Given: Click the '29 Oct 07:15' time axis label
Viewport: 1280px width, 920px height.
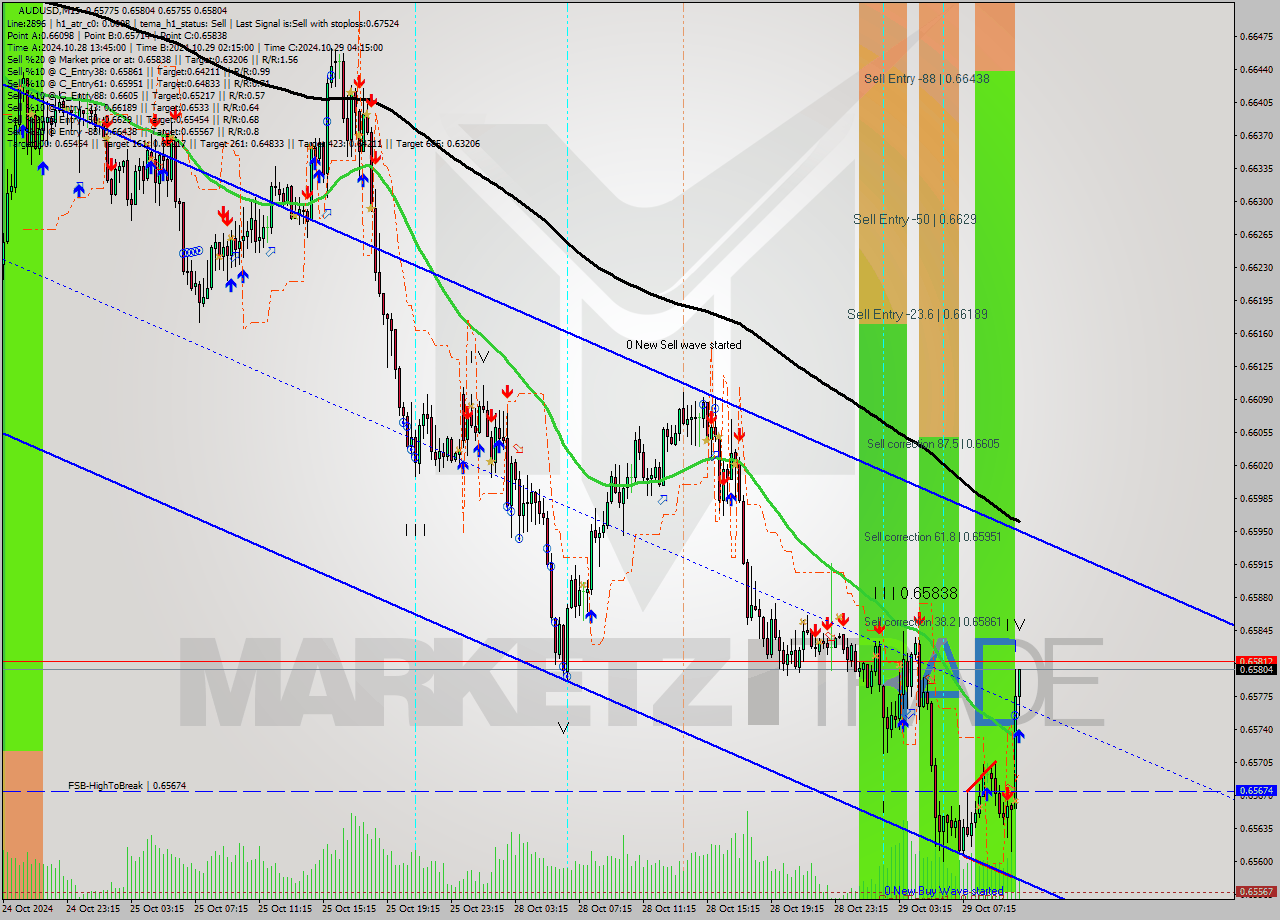Looking at the screenshot, I should coord(989,909).
